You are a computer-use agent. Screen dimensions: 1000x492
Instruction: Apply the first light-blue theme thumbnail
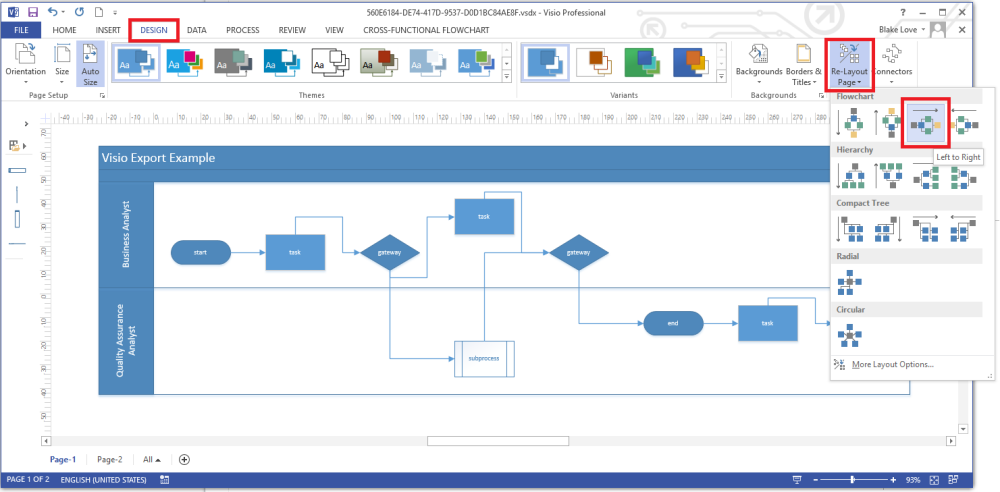[x=136, y=62]
